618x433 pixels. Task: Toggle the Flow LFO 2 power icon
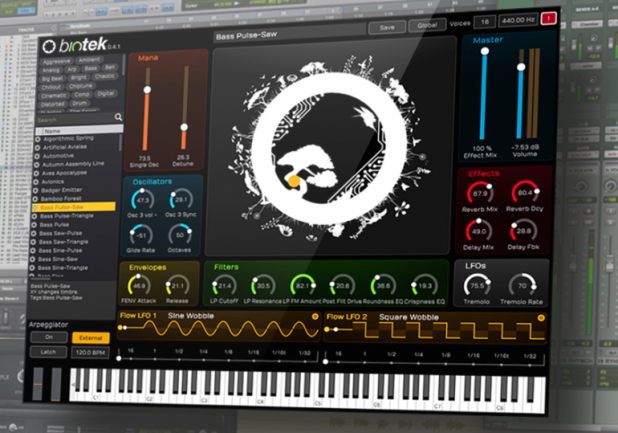[x=541, y=318]
